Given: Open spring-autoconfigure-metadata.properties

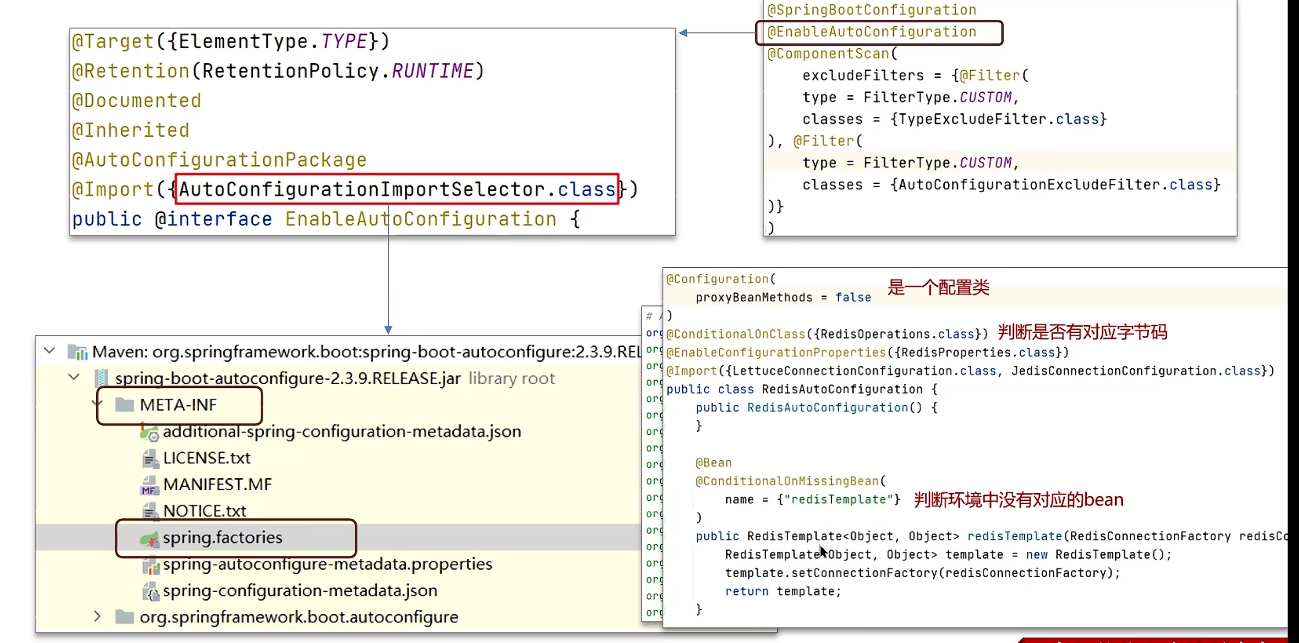Looking at the screenshot, I should coord(328,564).
